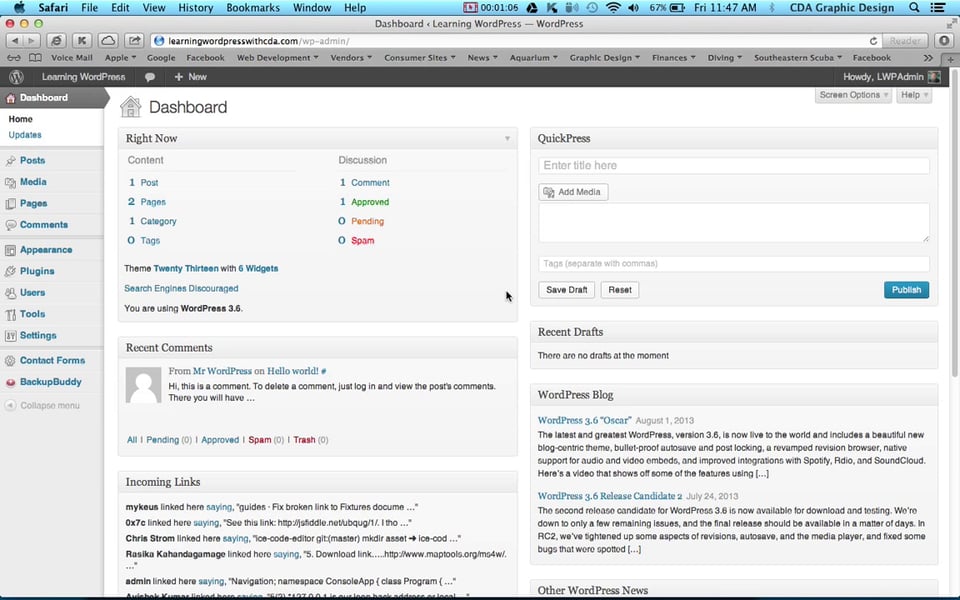Open the Apple bookmarks folder dropdown
The width and height of the screenshot is (960, 600).
point(121,58)
